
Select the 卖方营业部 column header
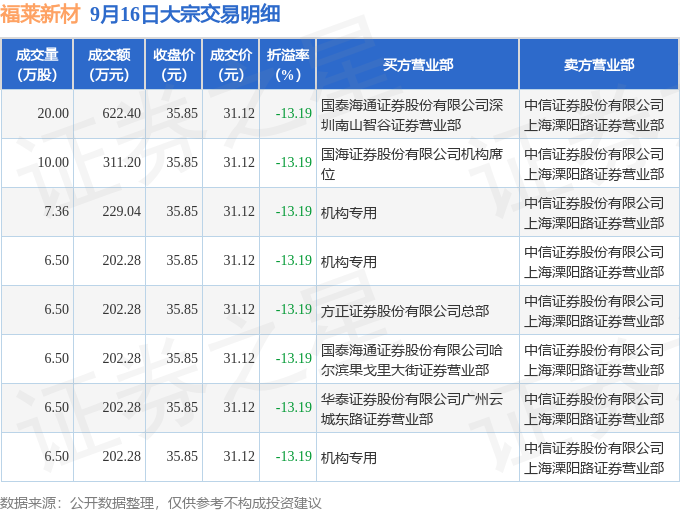pyautogui.click(x=599, y=65)
